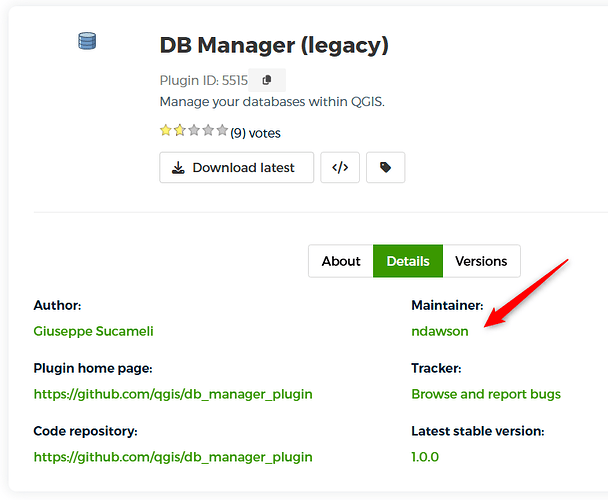The image size is (608, 500).
Task: Rate five stars using the last star
Action: (x=222, y=130)
